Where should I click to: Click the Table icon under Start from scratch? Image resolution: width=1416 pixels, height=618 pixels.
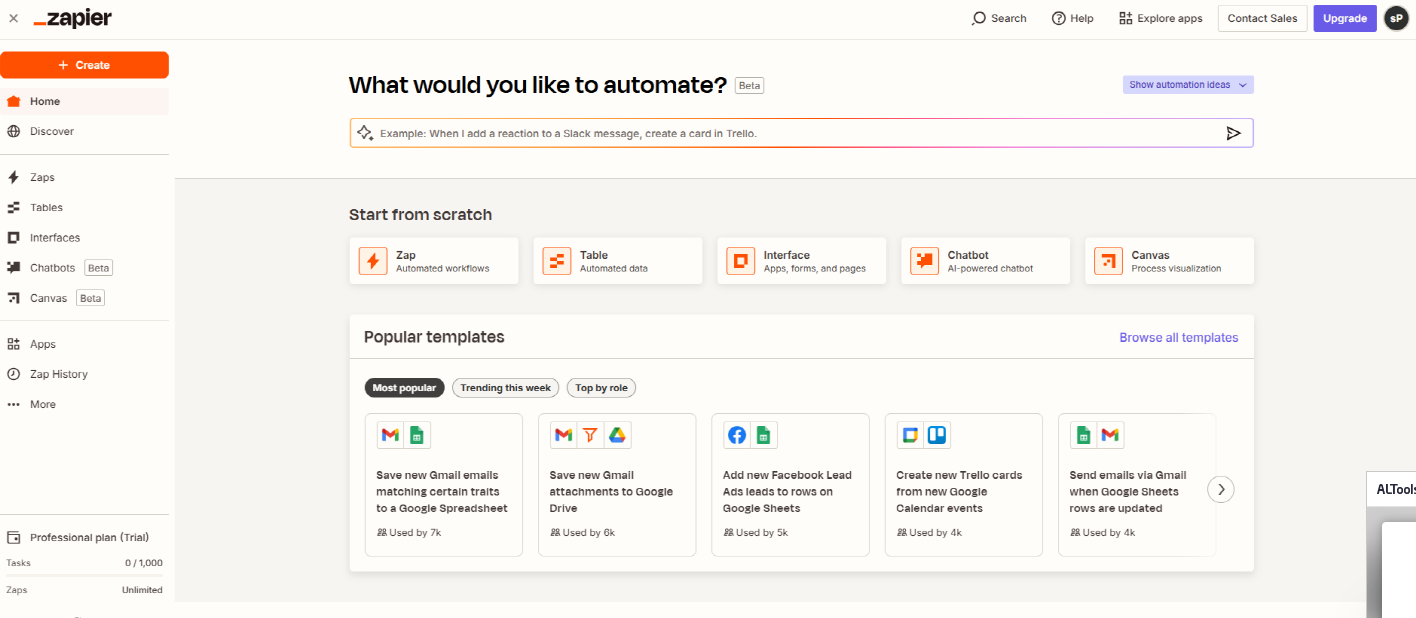[557, 261]
